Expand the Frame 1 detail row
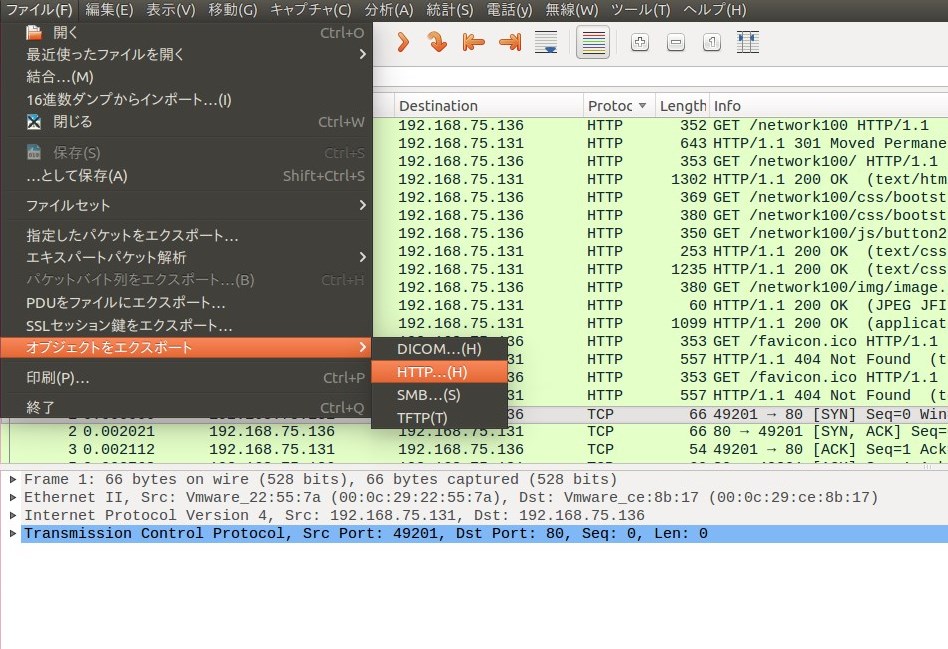 pos(12,479)
